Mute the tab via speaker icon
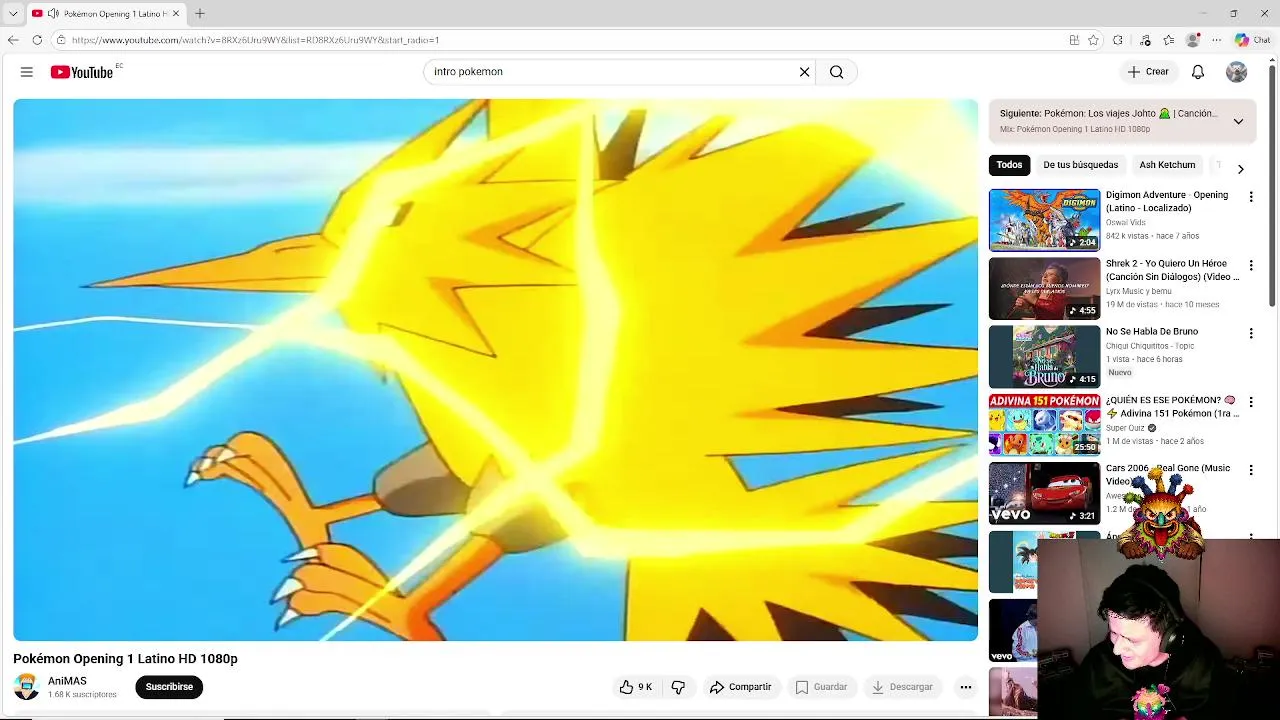Viewport: 1280px width, 720px height. tap(53, 14)
